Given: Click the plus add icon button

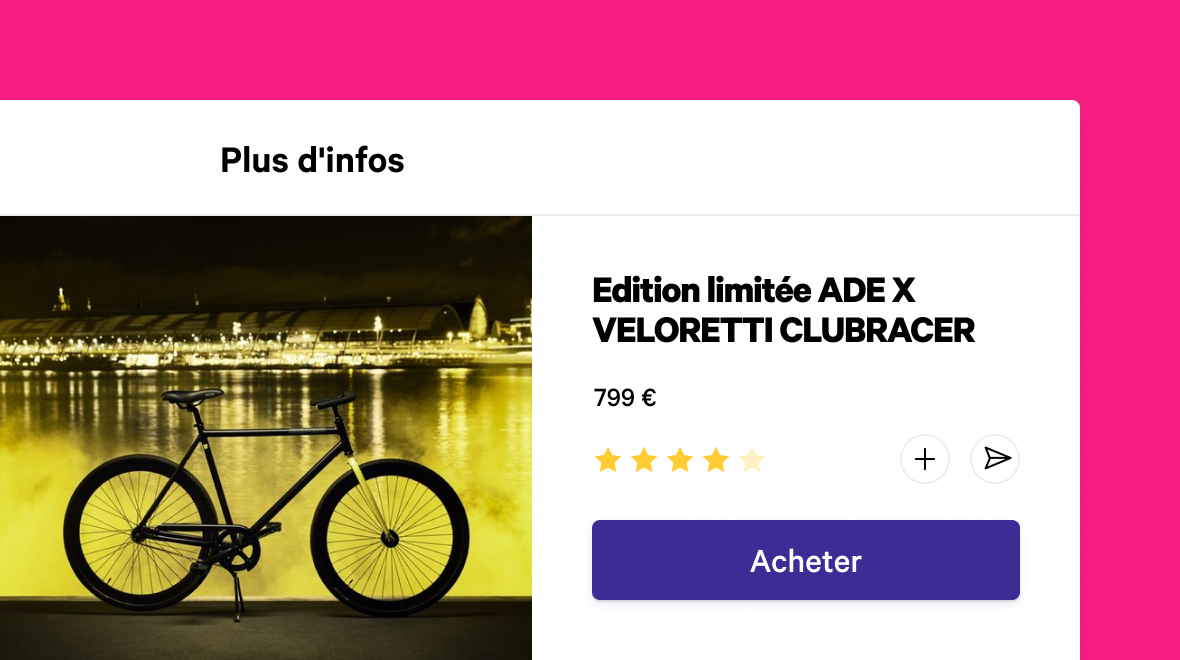Looking at the screenshot, I should click(x=925, y=459).
